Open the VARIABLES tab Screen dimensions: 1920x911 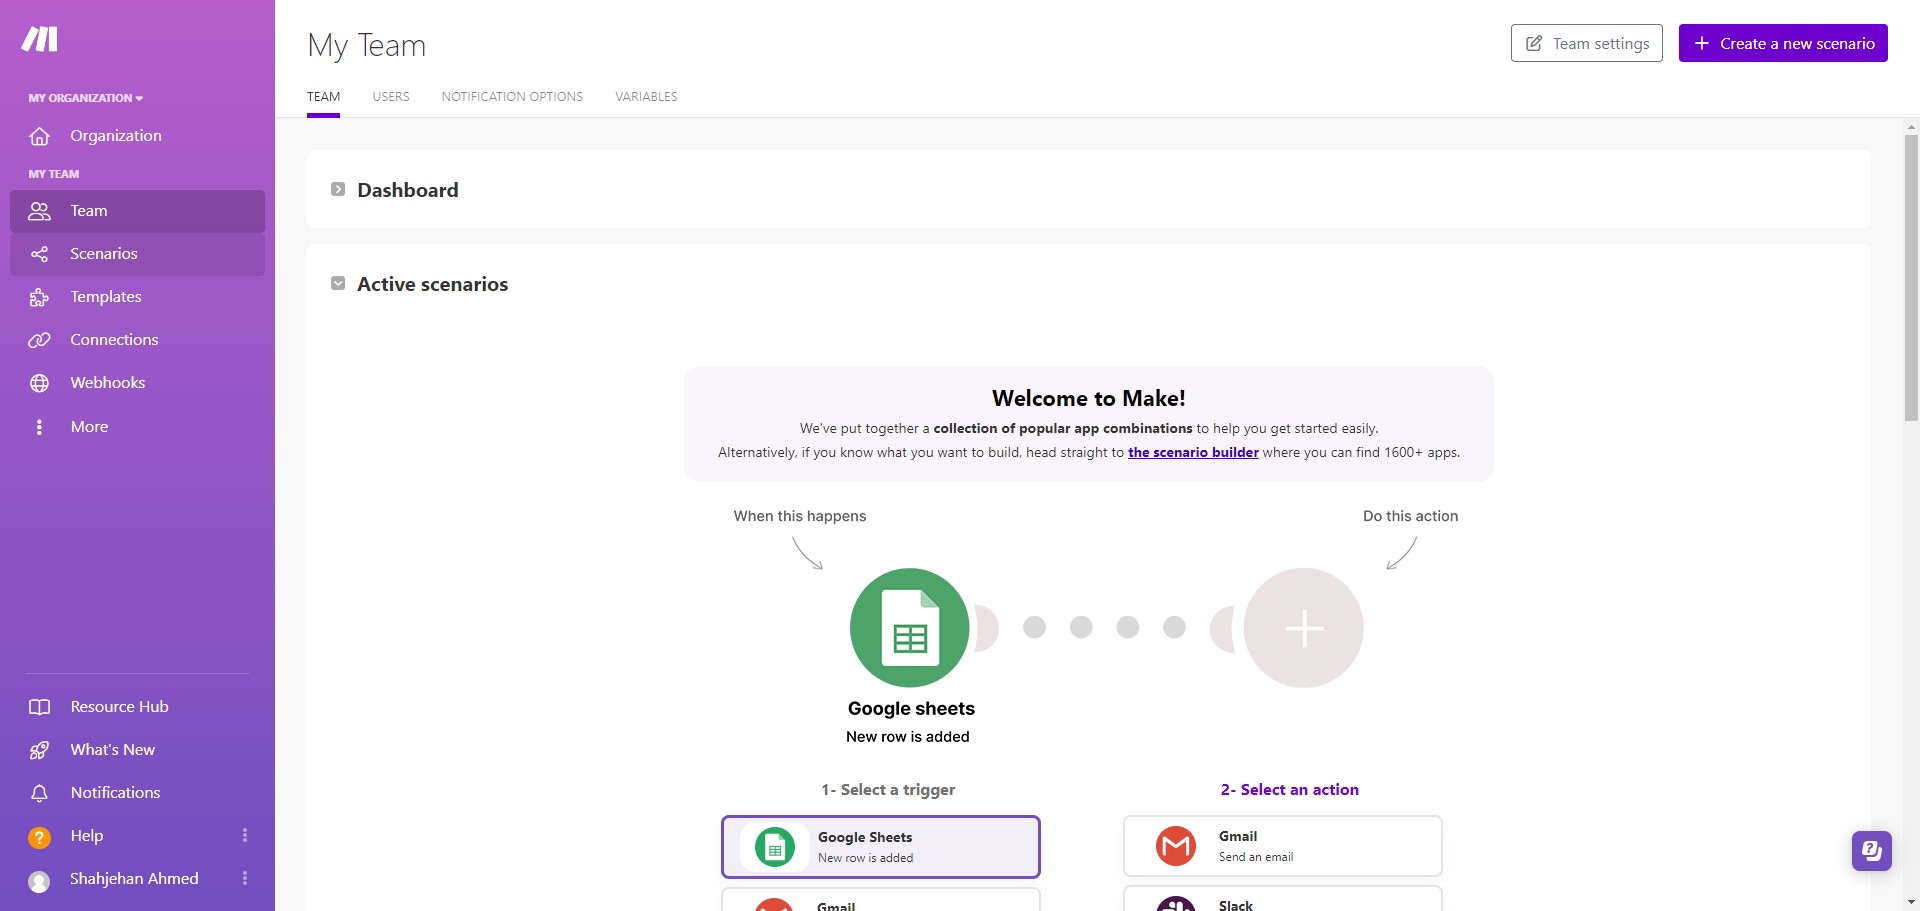click(x=646, y=96)
